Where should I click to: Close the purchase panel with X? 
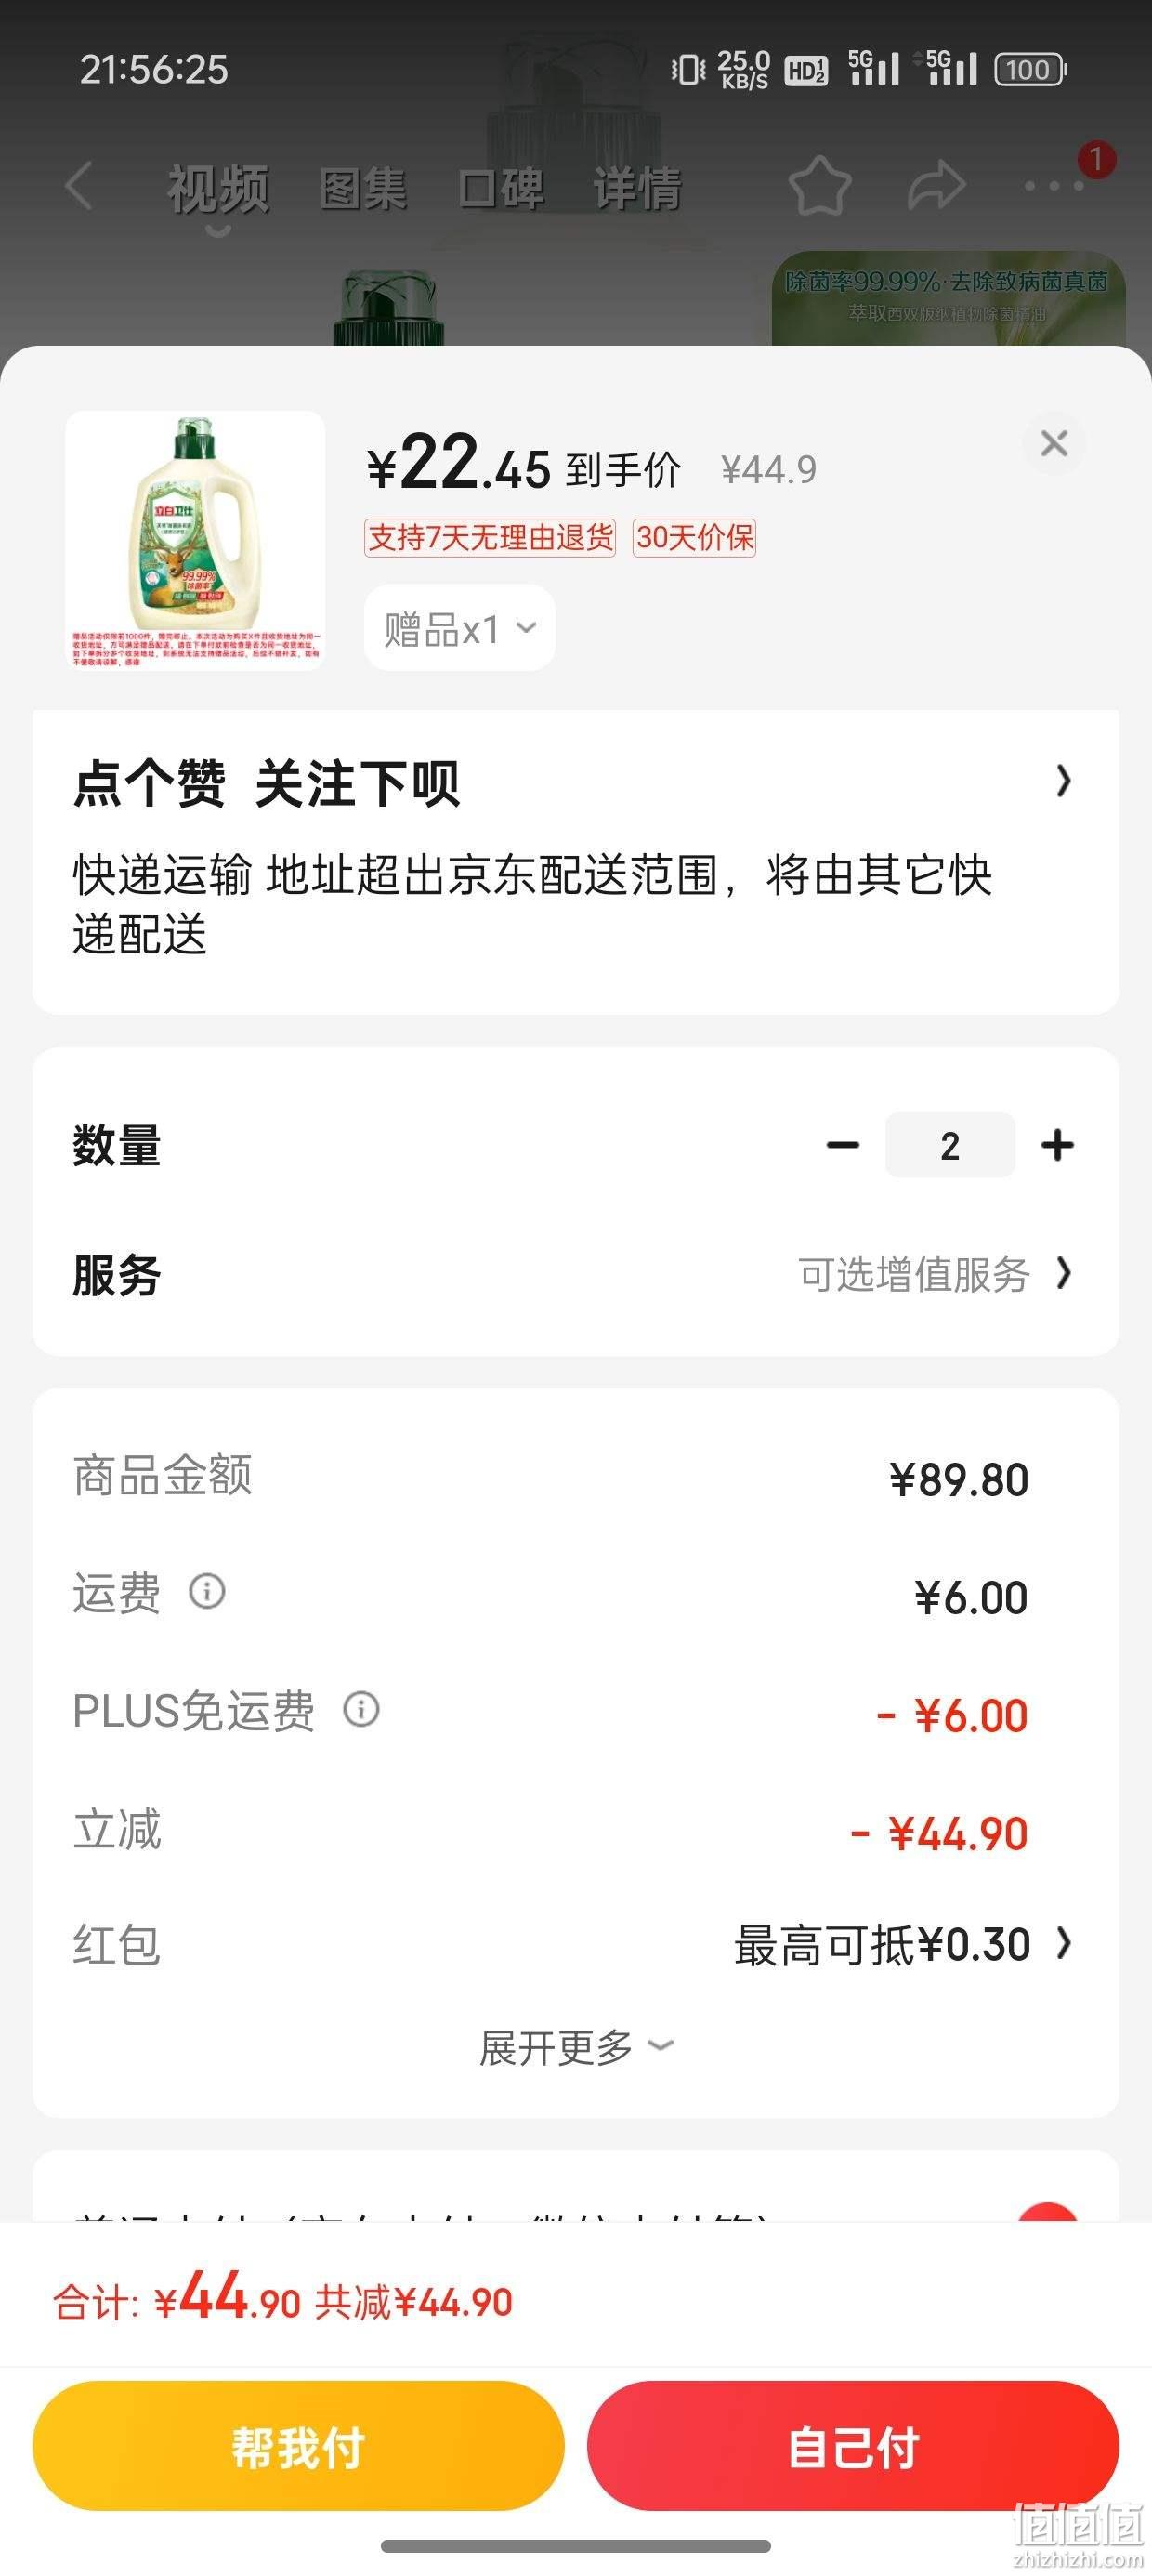pyautogui.click(x=1054, y=443)
